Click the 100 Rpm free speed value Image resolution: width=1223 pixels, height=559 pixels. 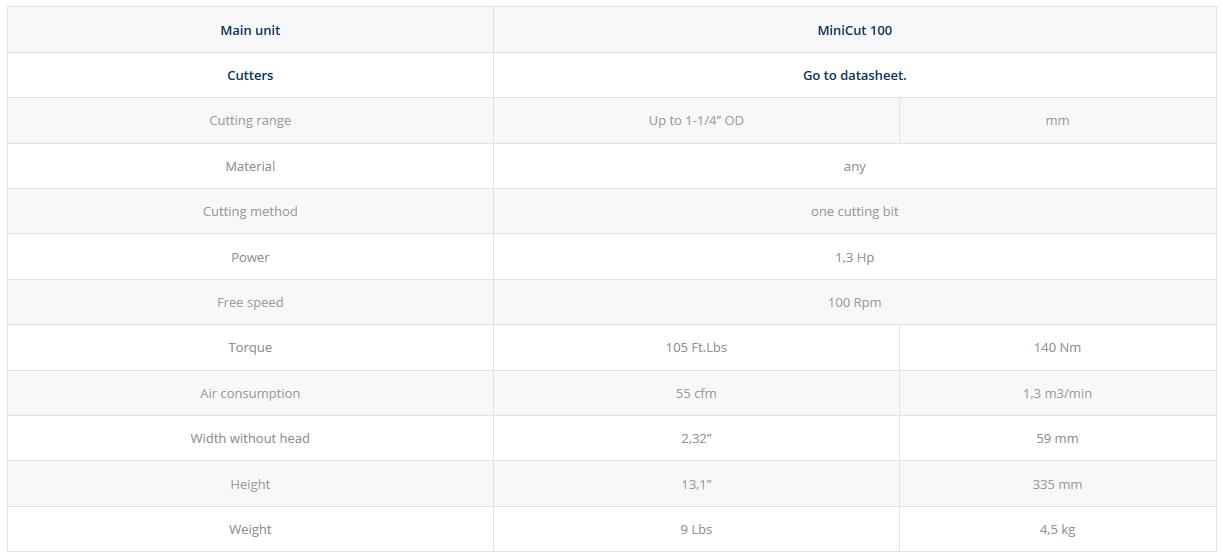coord(855,302)
